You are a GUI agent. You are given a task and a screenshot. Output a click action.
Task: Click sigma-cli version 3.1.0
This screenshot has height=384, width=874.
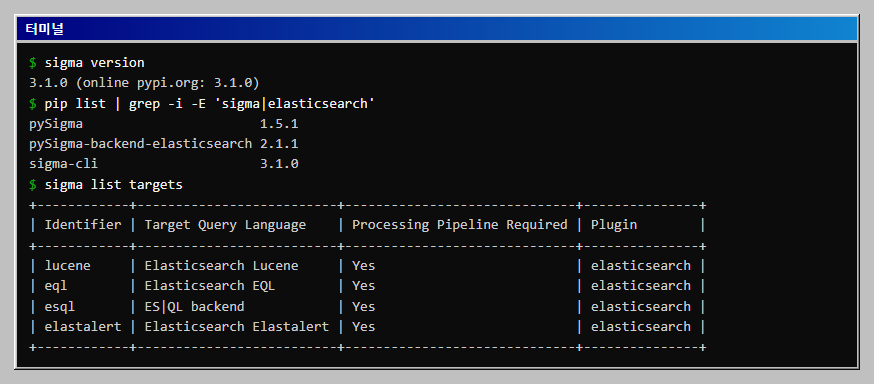(x=279, y=164)
